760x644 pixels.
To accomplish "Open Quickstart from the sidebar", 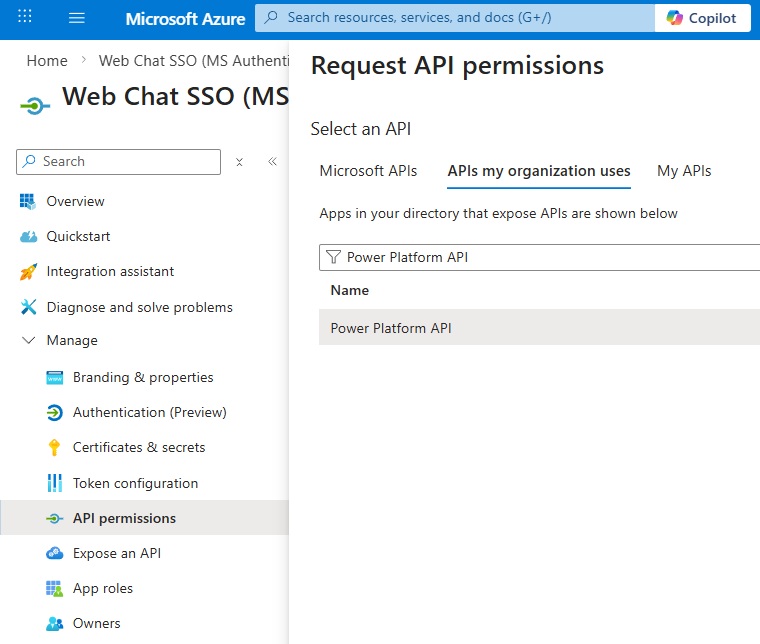I will point(78,236).
